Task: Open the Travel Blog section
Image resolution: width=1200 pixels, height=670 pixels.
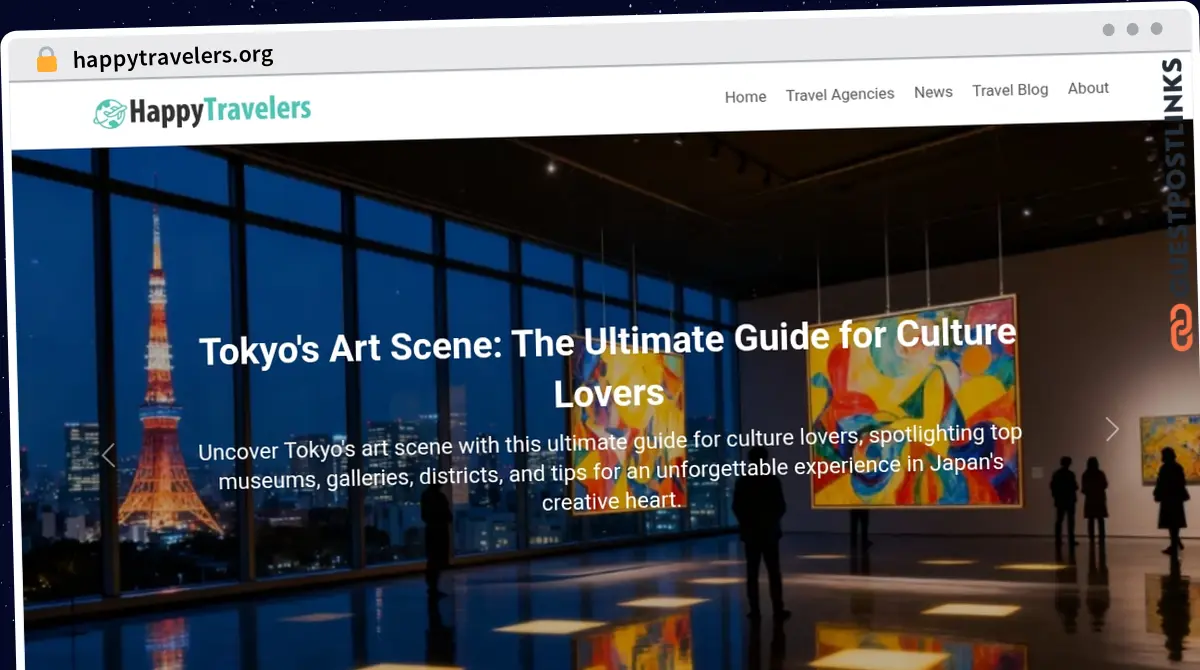Action: click(1010, 90)
